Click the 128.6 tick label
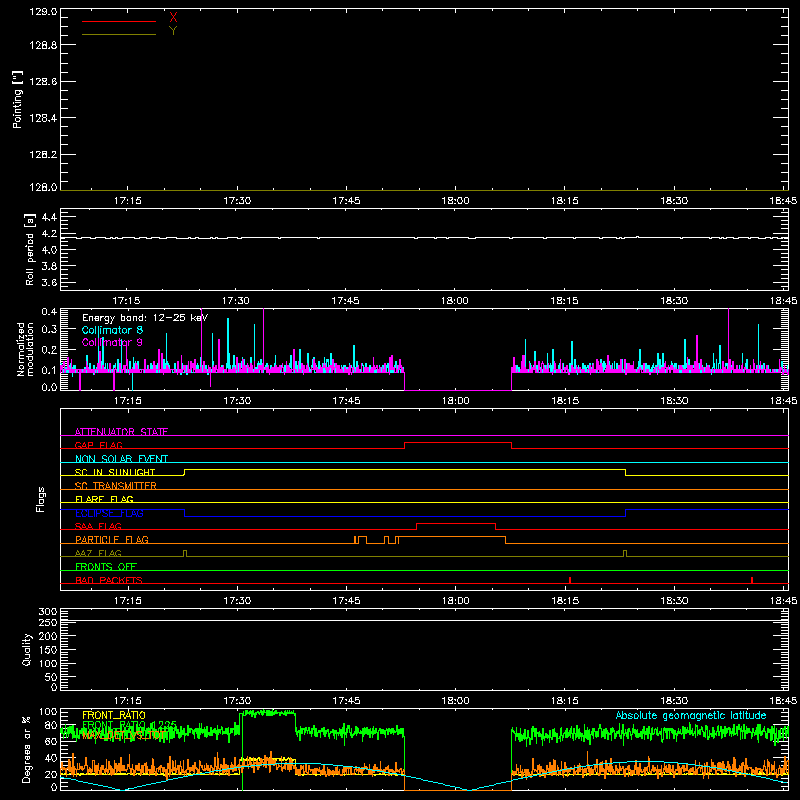Viewport: 800px width, 800px height. tap(43, 82)
